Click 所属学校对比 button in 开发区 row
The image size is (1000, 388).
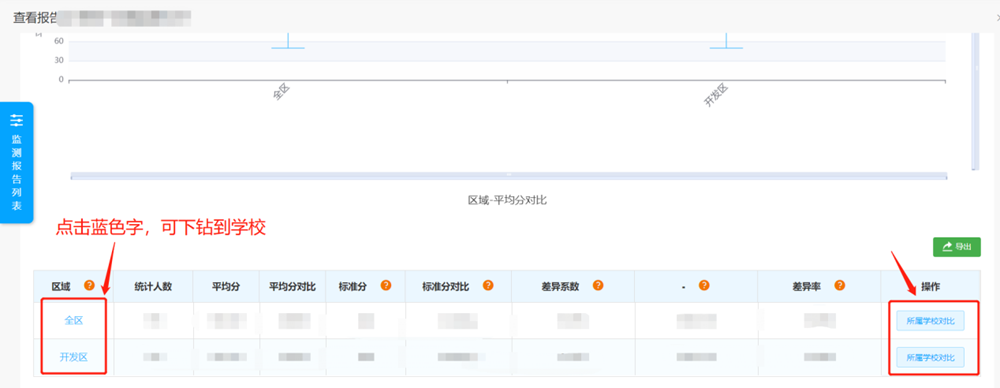930,357
